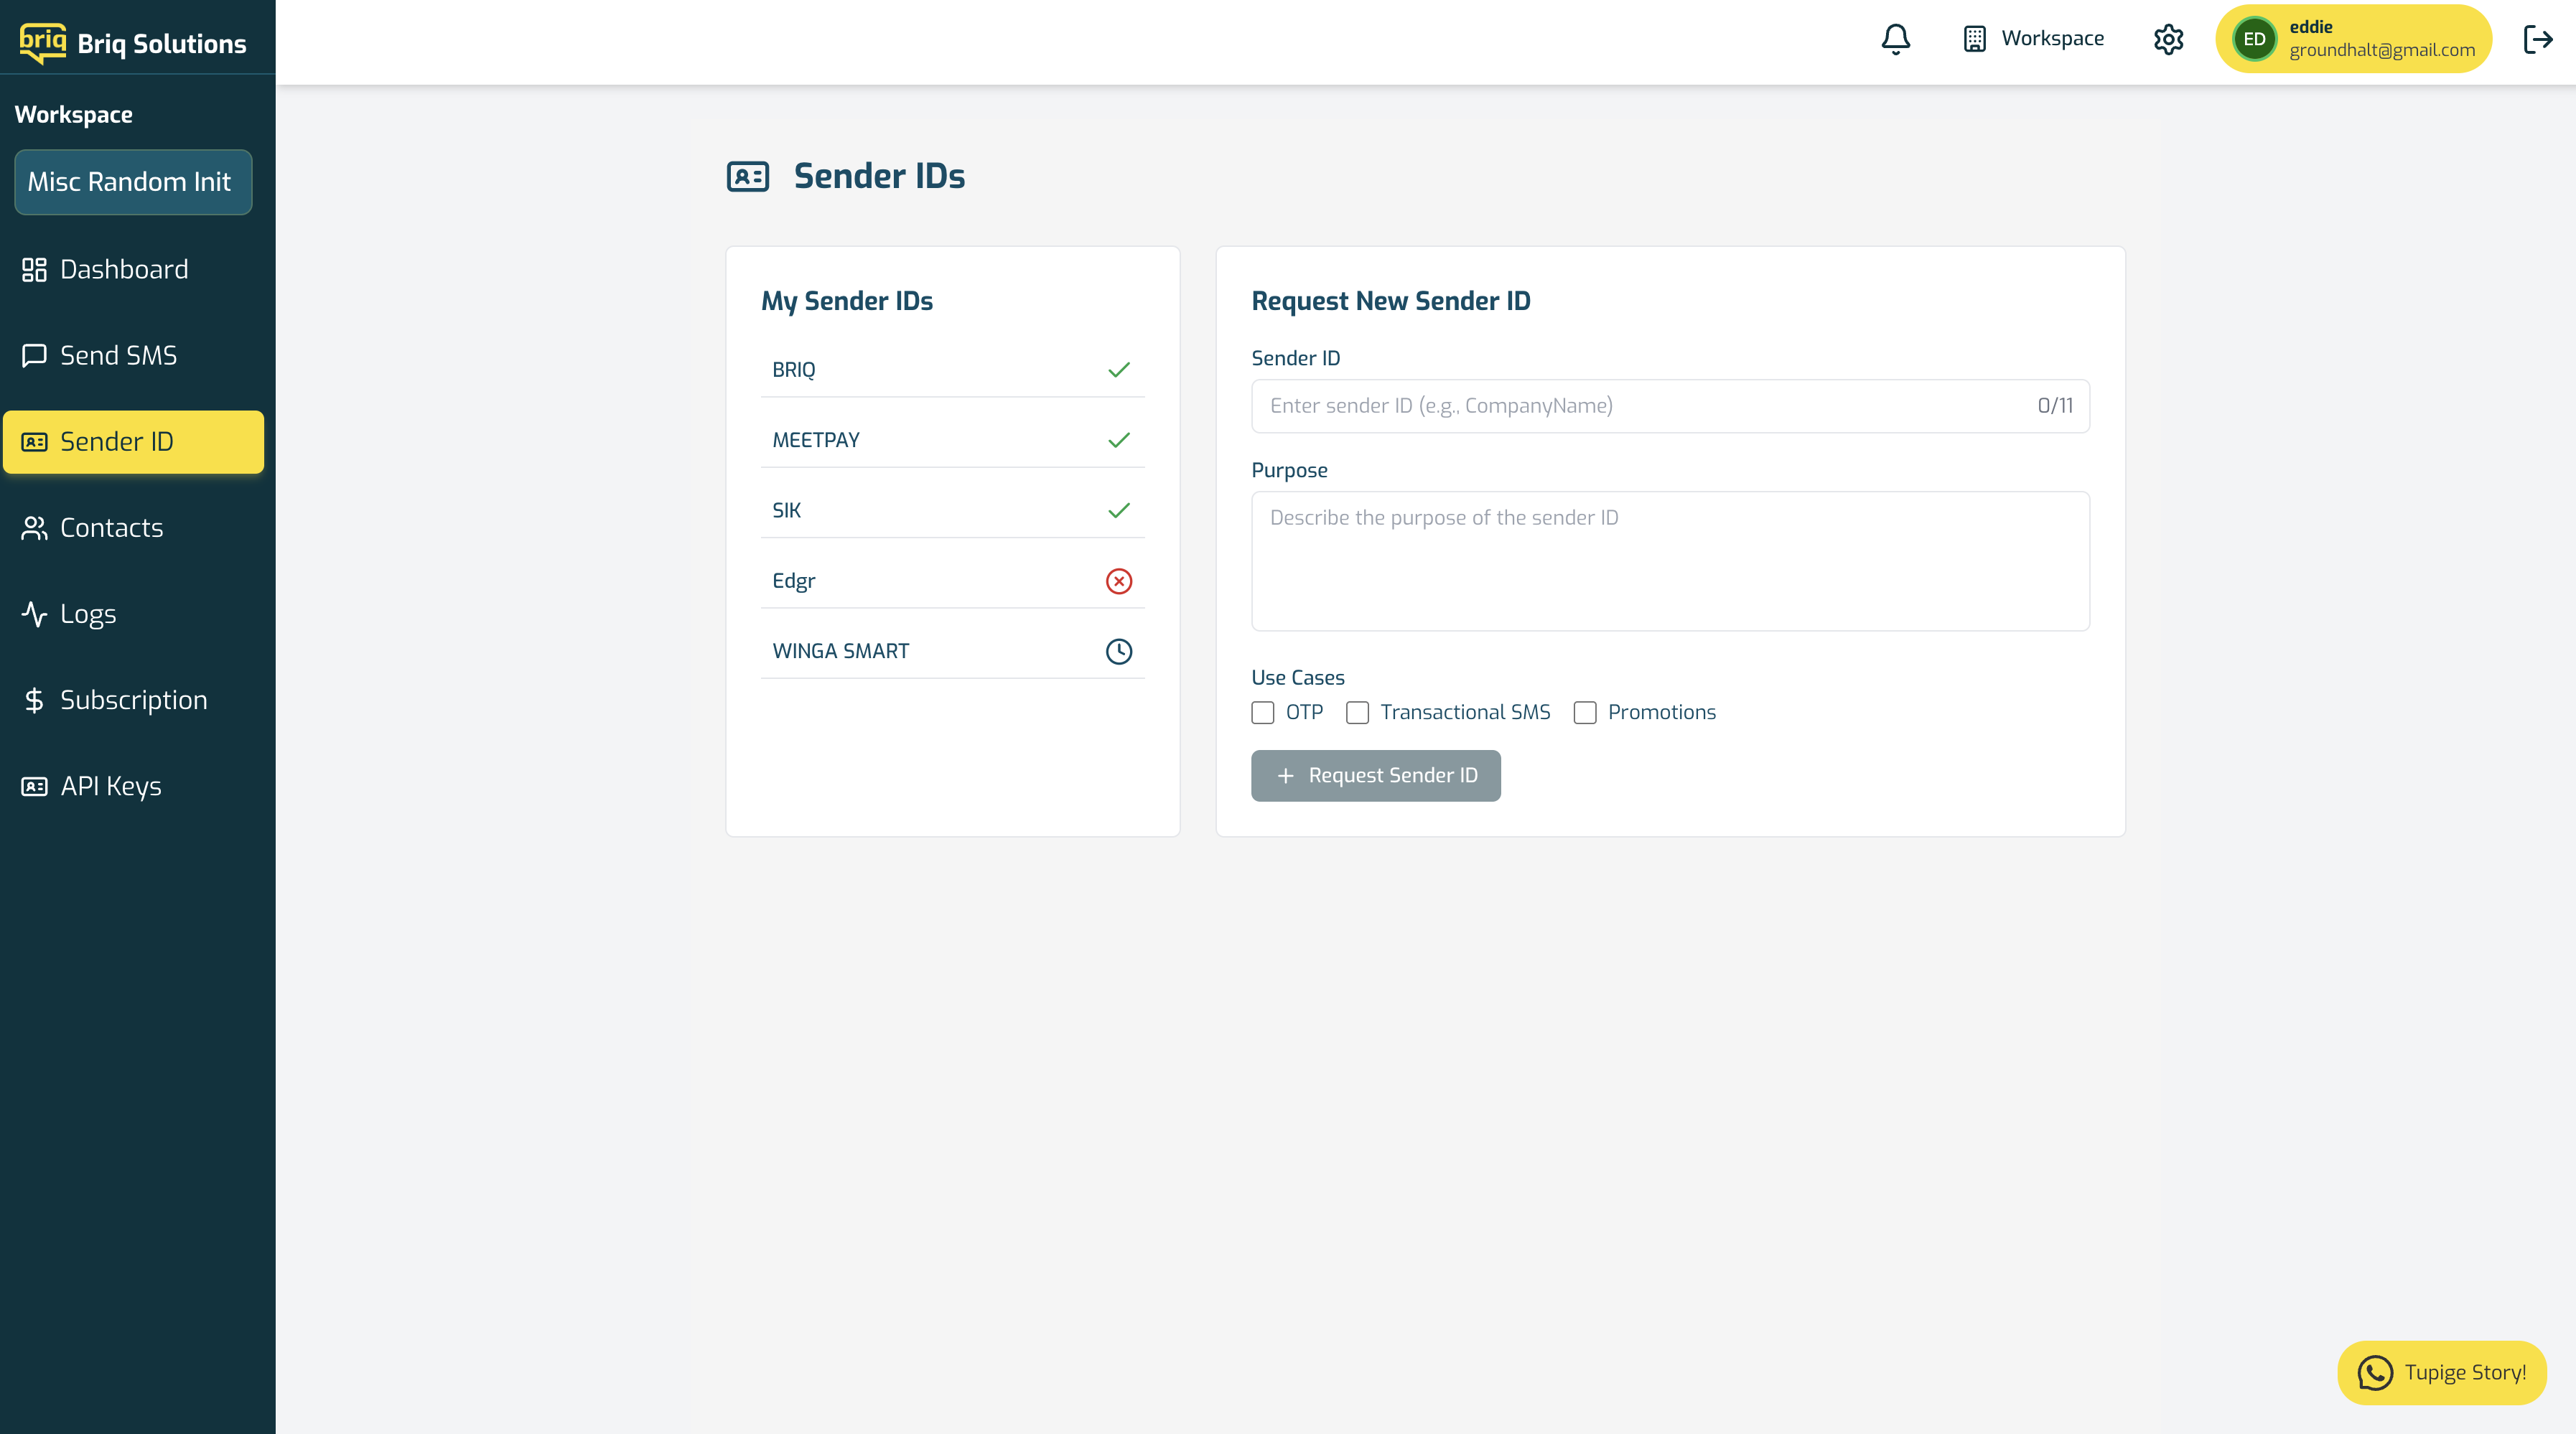Click the Edgr rejected status icon
The height and width of the screenshot is (1434, 2576).
[x=1118, y=581]
